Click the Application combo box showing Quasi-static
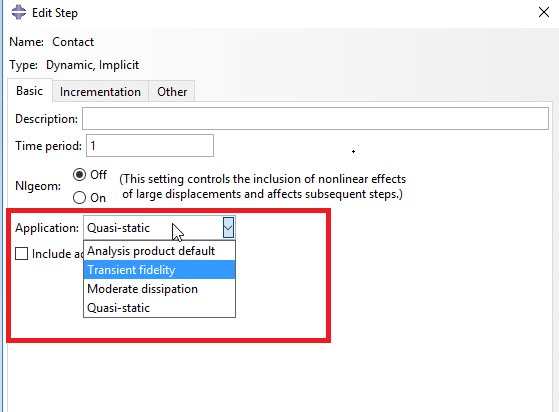Viewport: 559px width, 412px height. pos(159,227)
